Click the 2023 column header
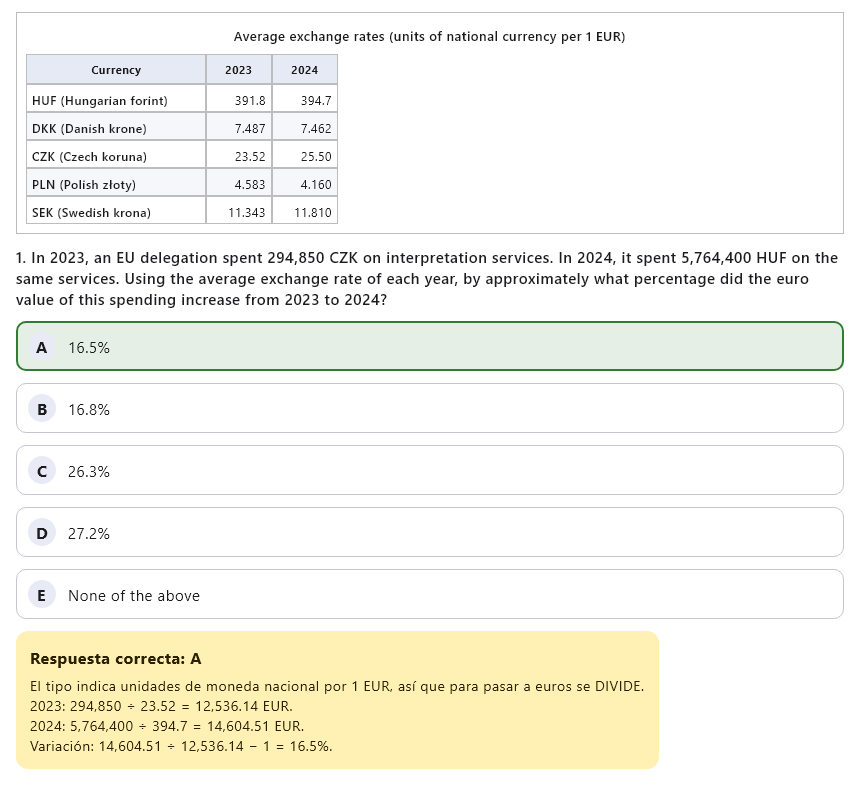This screenshot has height=785, width=860. (x=239, y=70)
